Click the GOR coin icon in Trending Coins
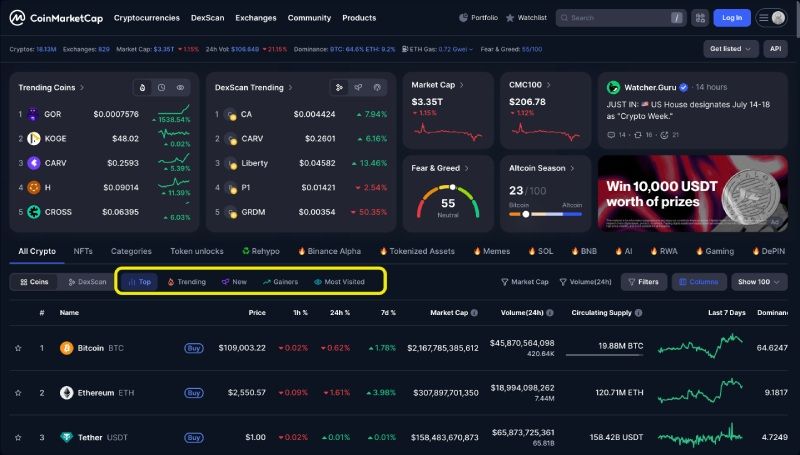Screen dimensions: 800x455 coord(33,114)
